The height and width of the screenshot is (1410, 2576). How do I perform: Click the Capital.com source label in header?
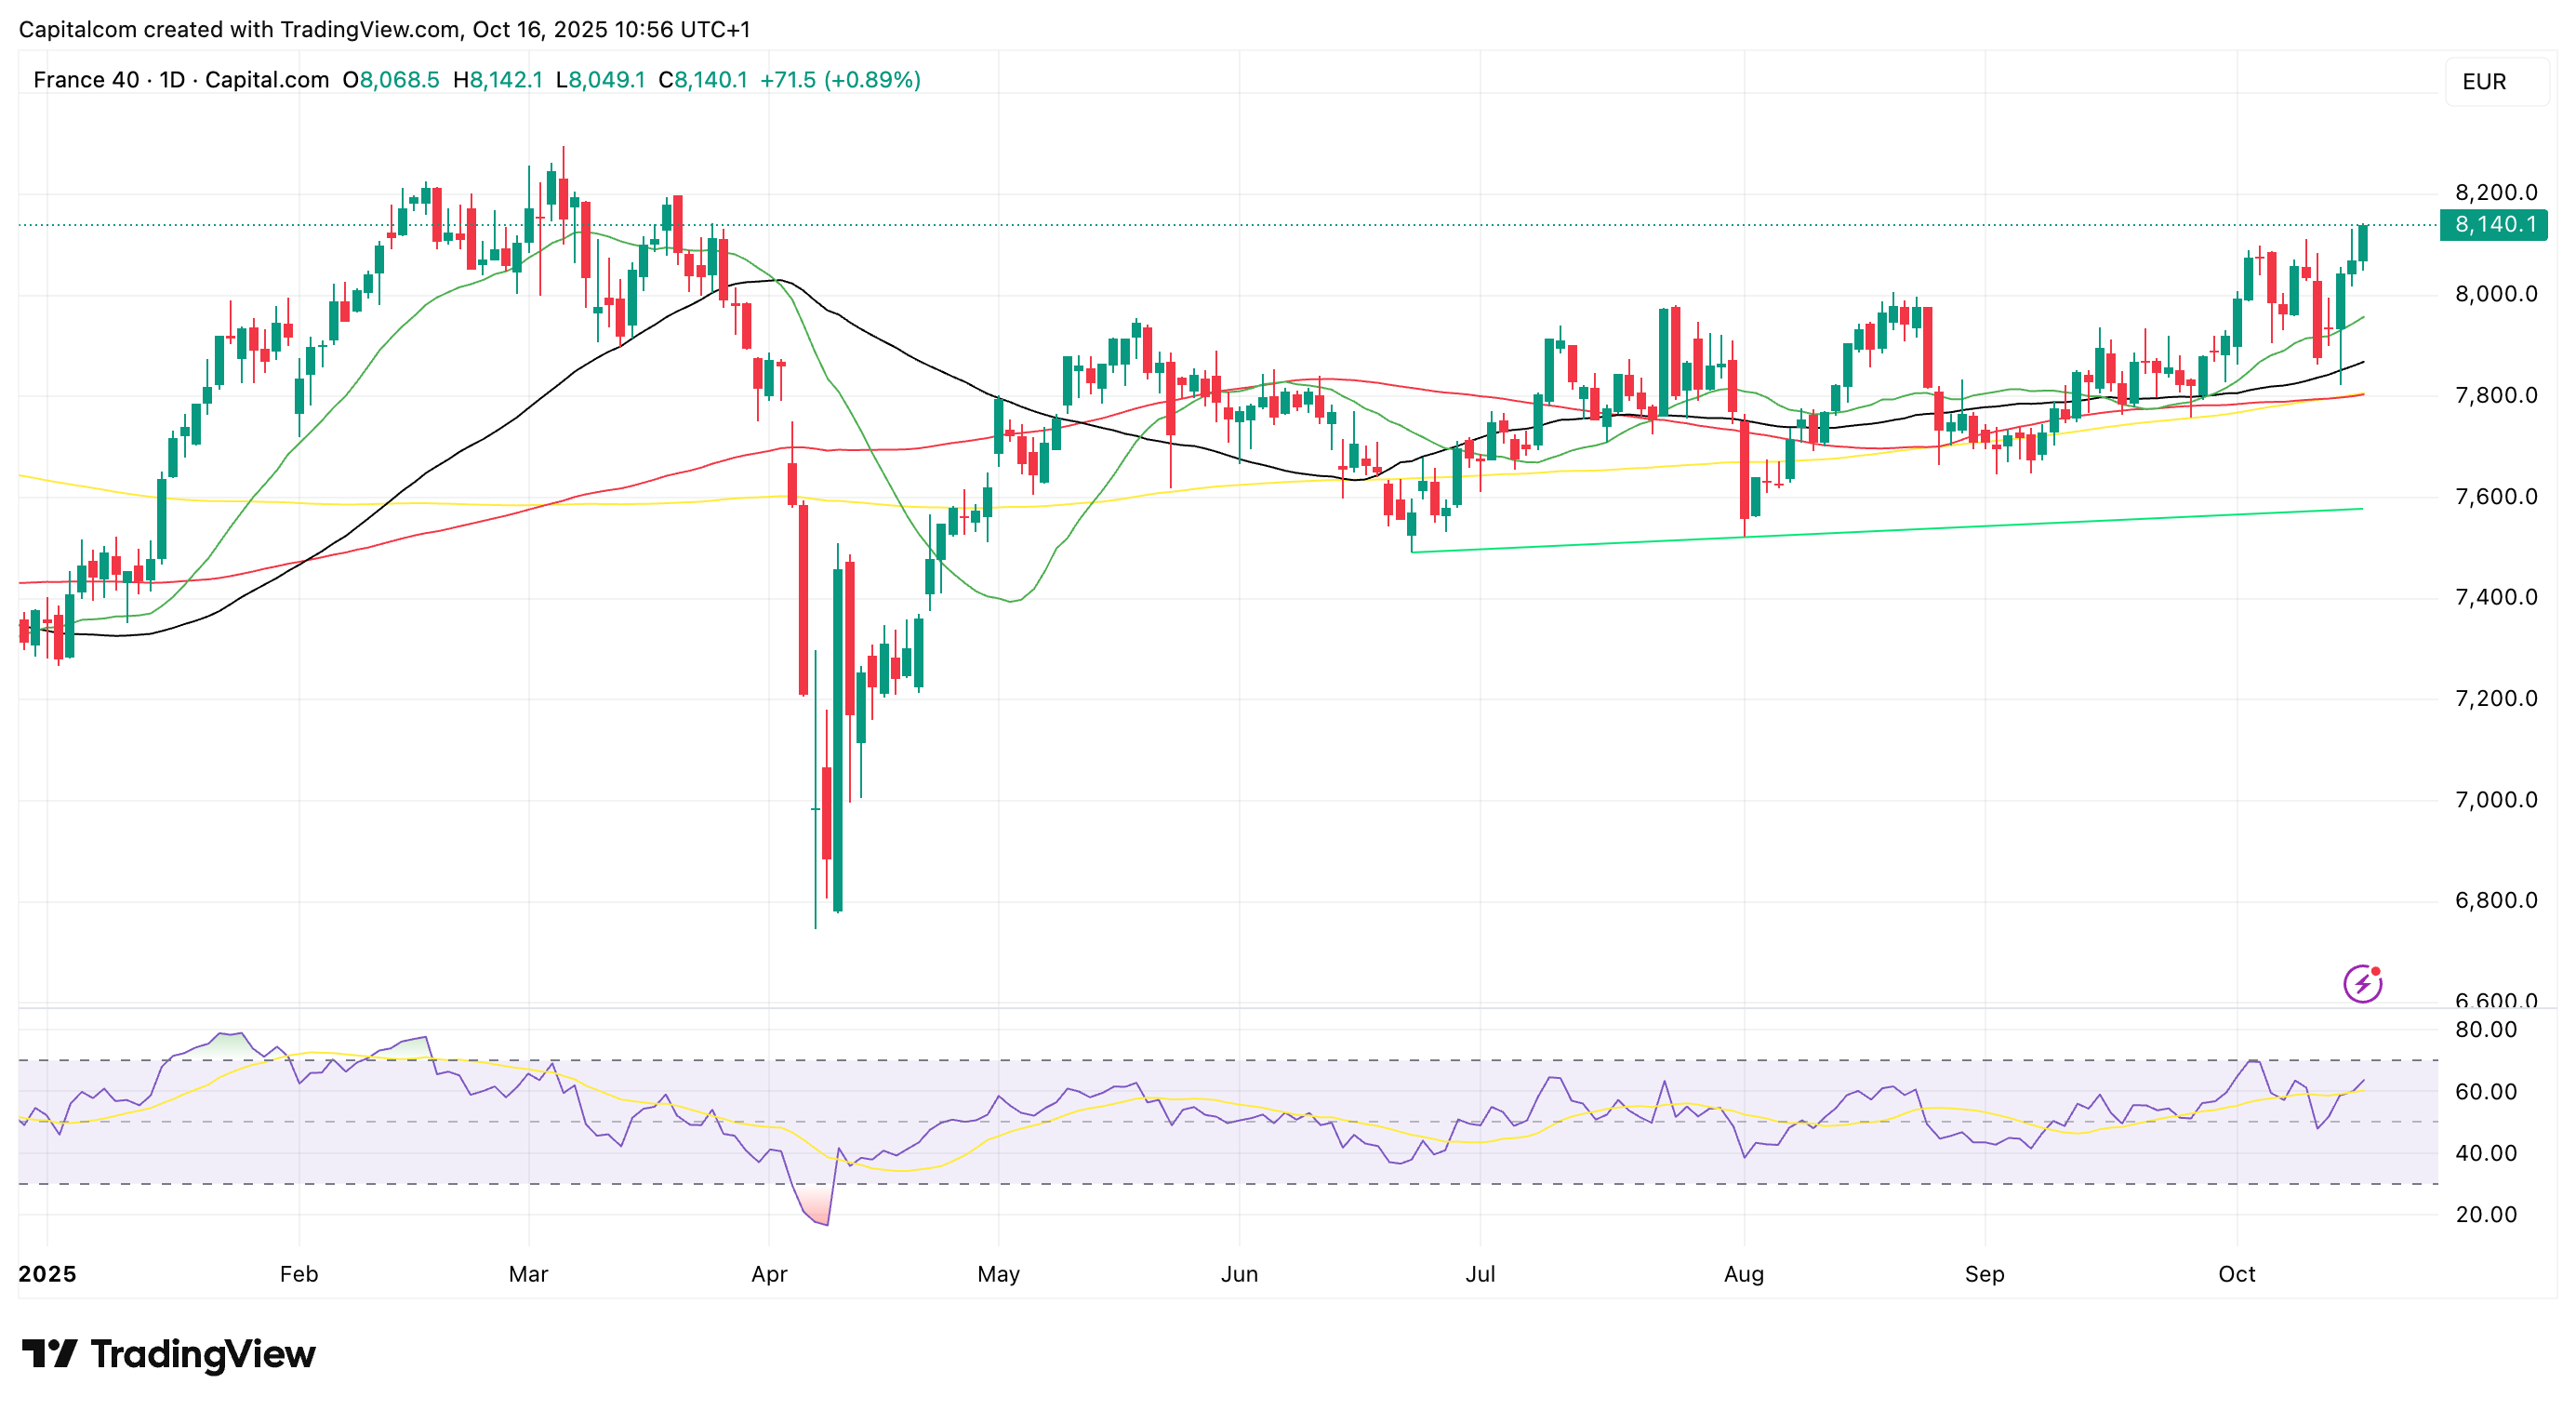pos(266,80)
